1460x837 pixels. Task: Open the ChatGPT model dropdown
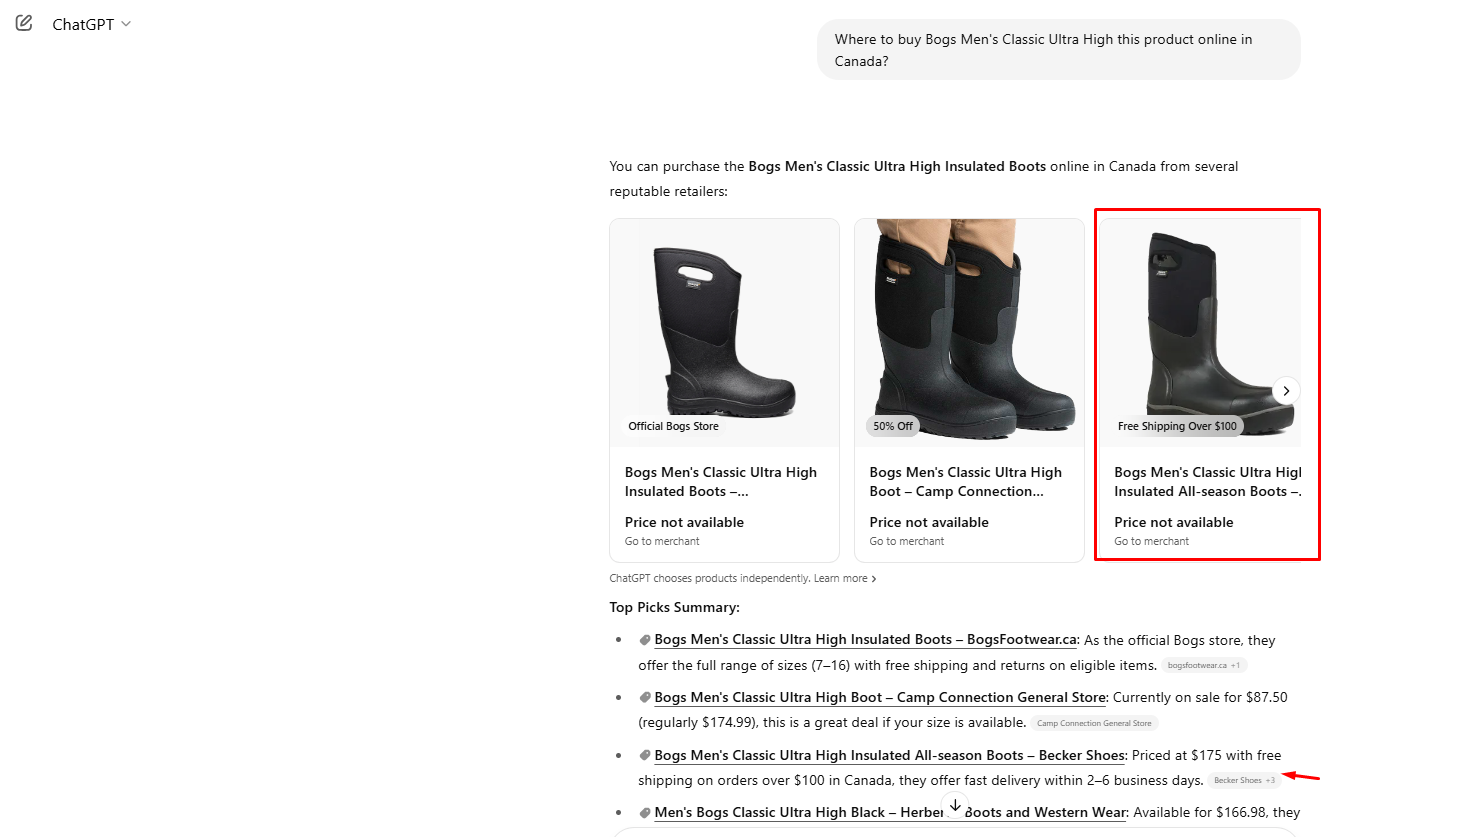(91, 24)
